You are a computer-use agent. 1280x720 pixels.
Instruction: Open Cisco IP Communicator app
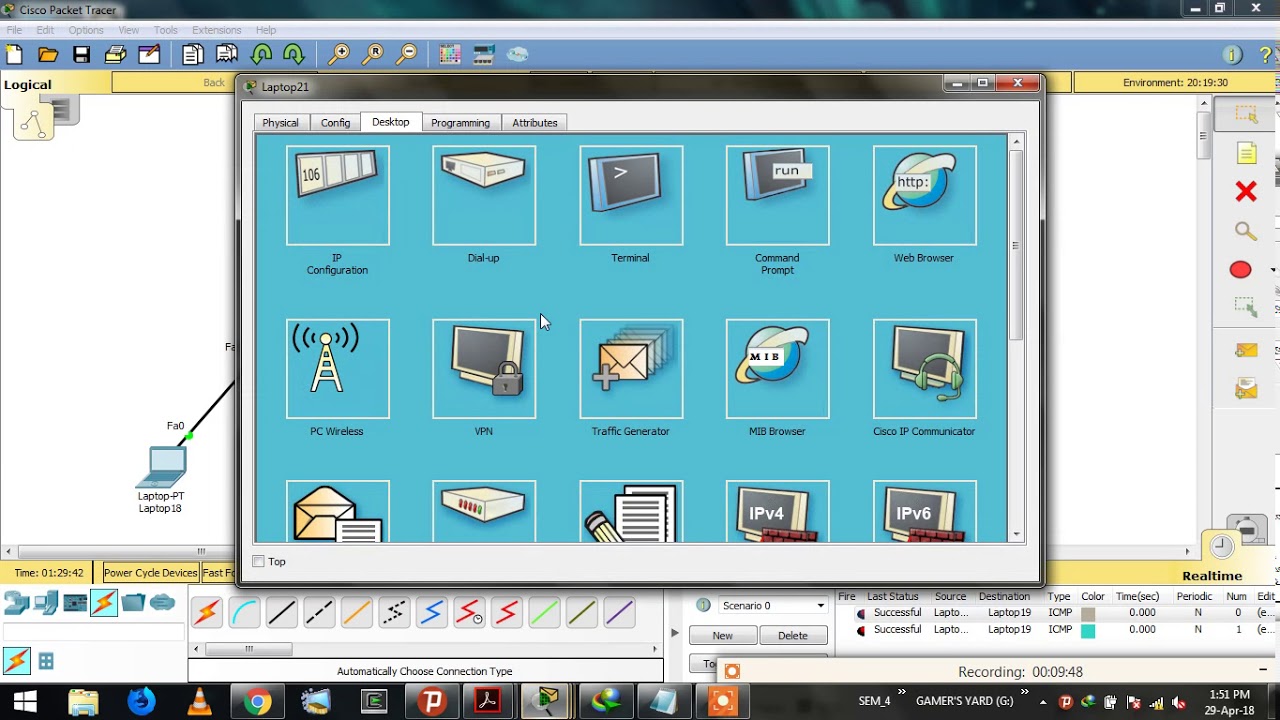[x=924, y=369]
